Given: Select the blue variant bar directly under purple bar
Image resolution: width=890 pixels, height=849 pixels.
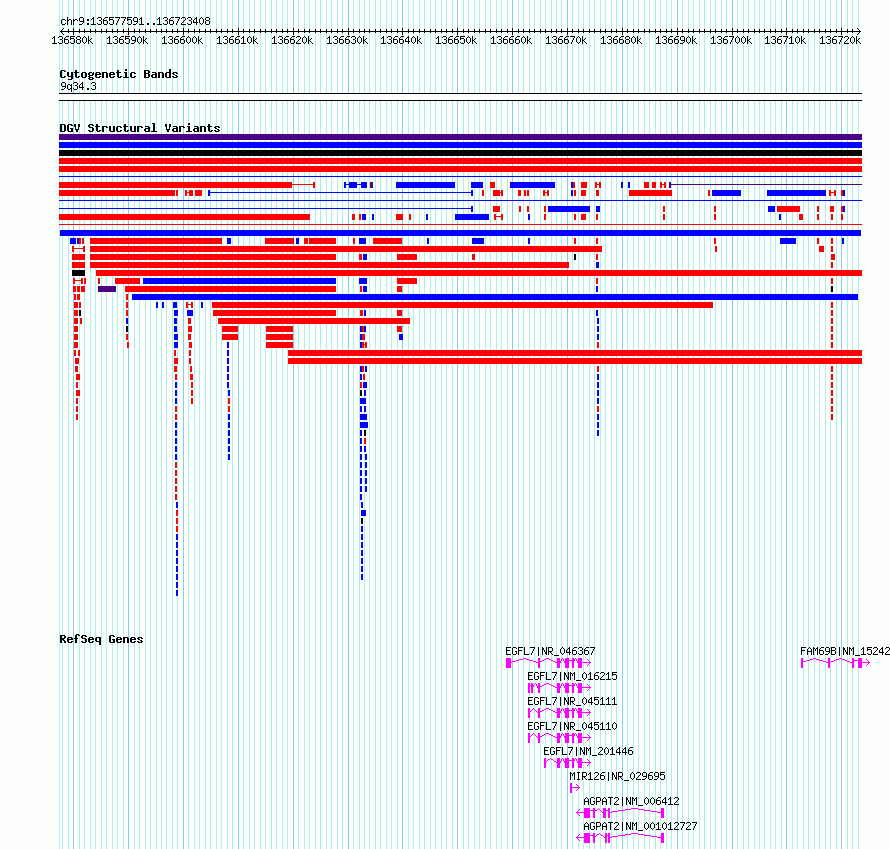Looking at the screenshot, I should (460, 145).
